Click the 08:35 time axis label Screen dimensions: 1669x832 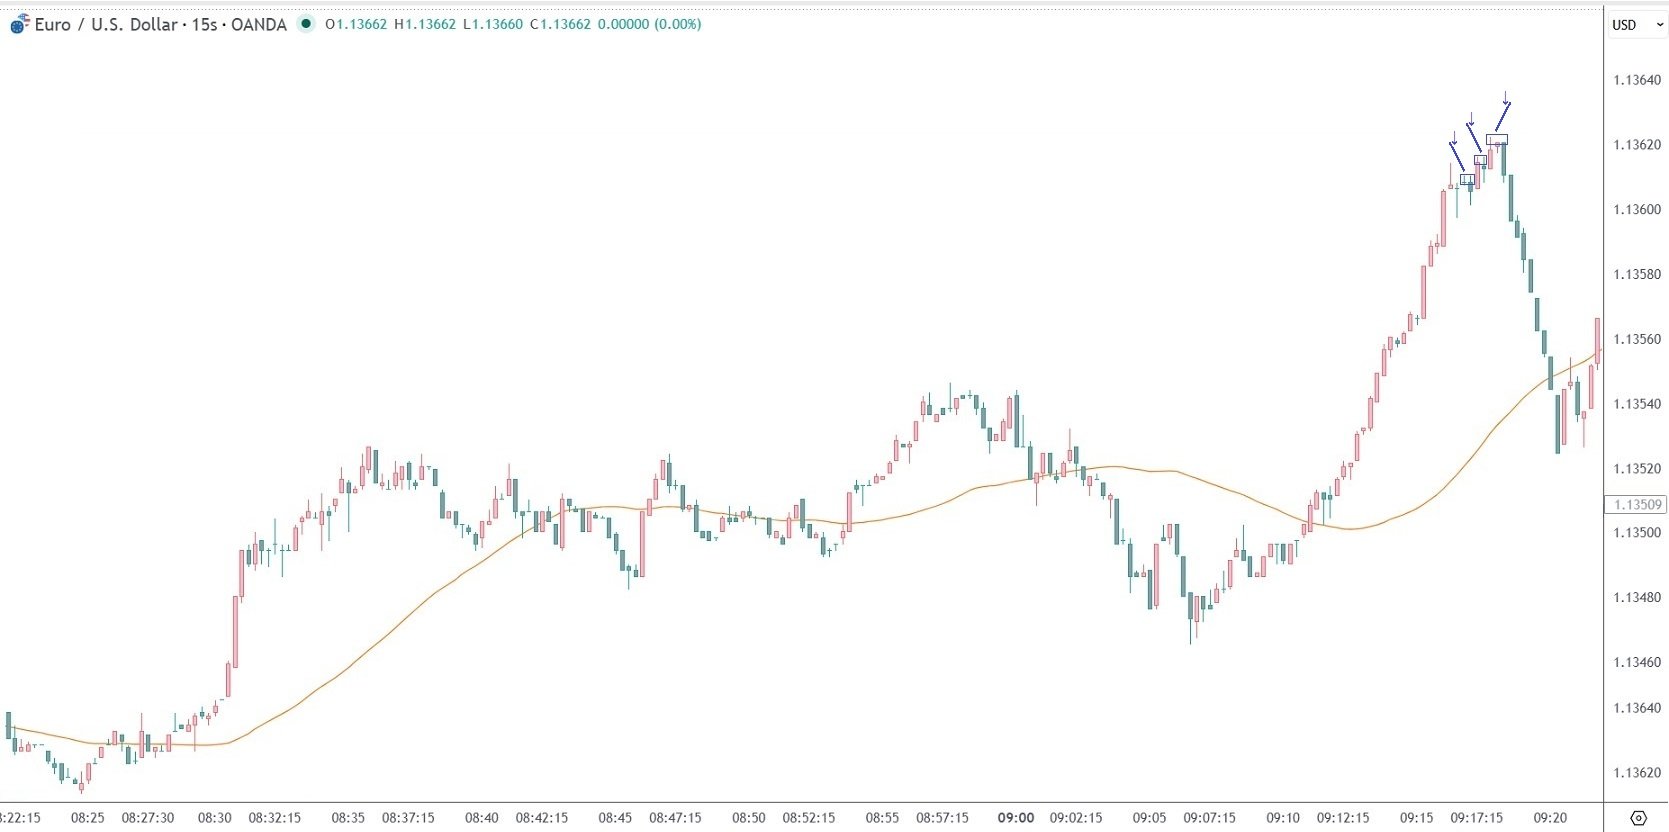pyautogui.click(x=348, y=818)
